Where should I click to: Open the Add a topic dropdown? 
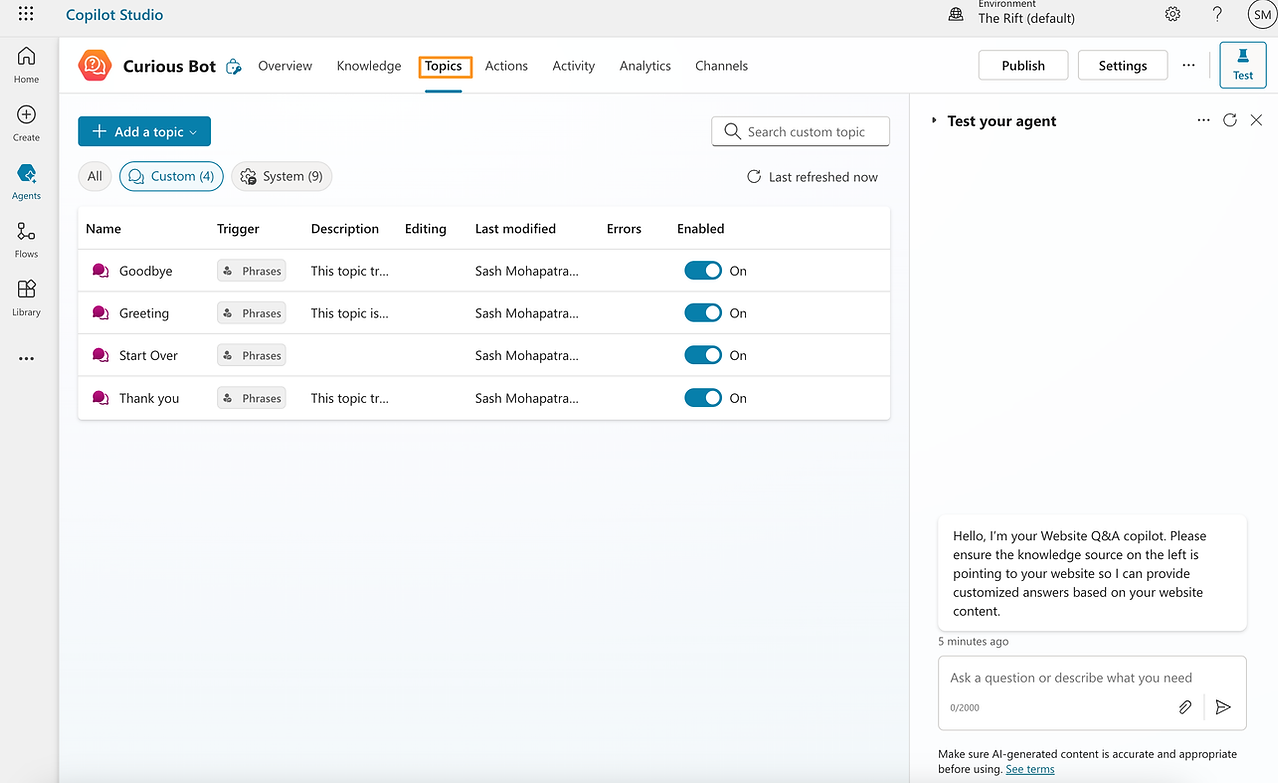pos(144,131)
